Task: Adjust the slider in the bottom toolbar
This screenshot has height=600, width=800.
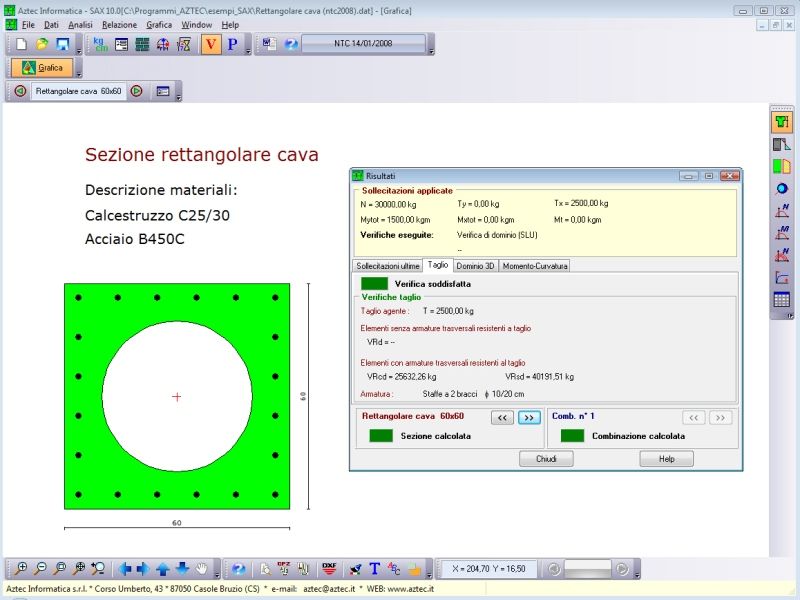Action: tap(588, 568)
